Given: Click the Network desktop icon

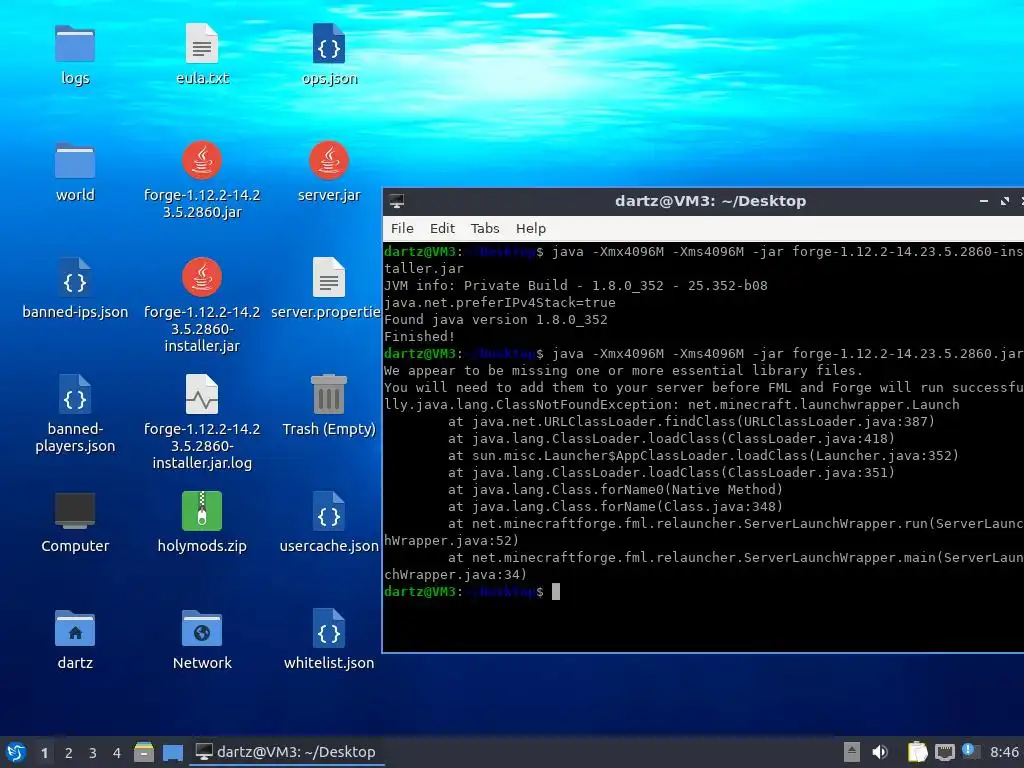Looking at the screenshot, I should click(202, 629).
